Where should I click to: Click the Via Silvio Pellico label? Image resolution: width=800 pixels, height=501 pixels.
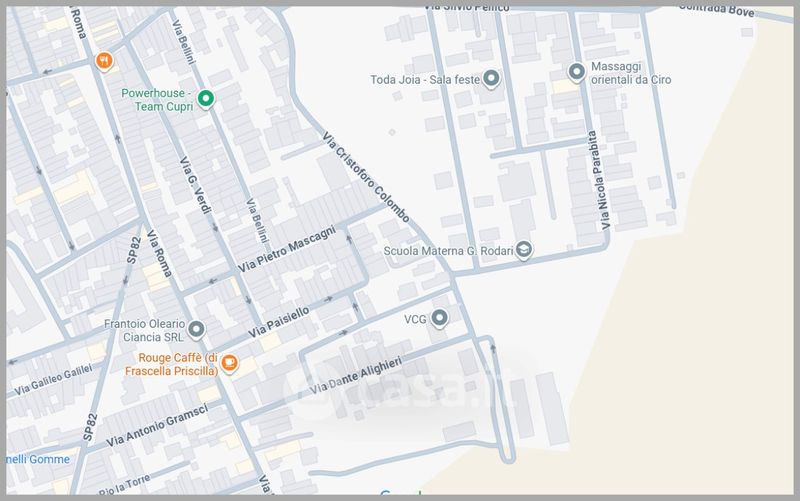pyautogui.click(x=463, y=6)
